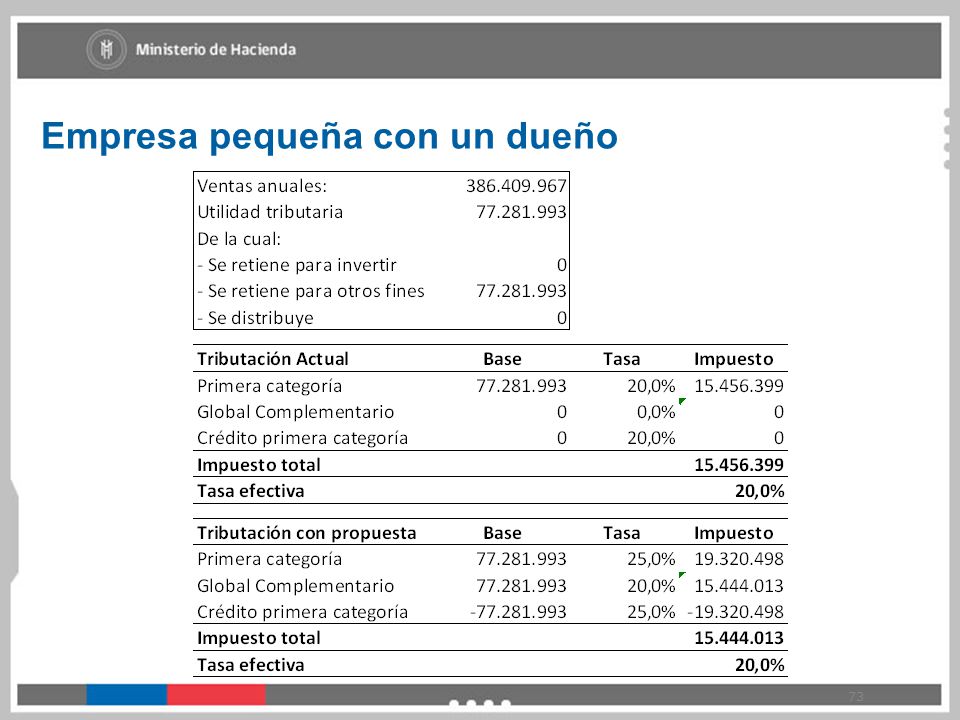Click the 'Tasa' header in Tributación Actual table

pyautogui.click(x=621, y=359)
